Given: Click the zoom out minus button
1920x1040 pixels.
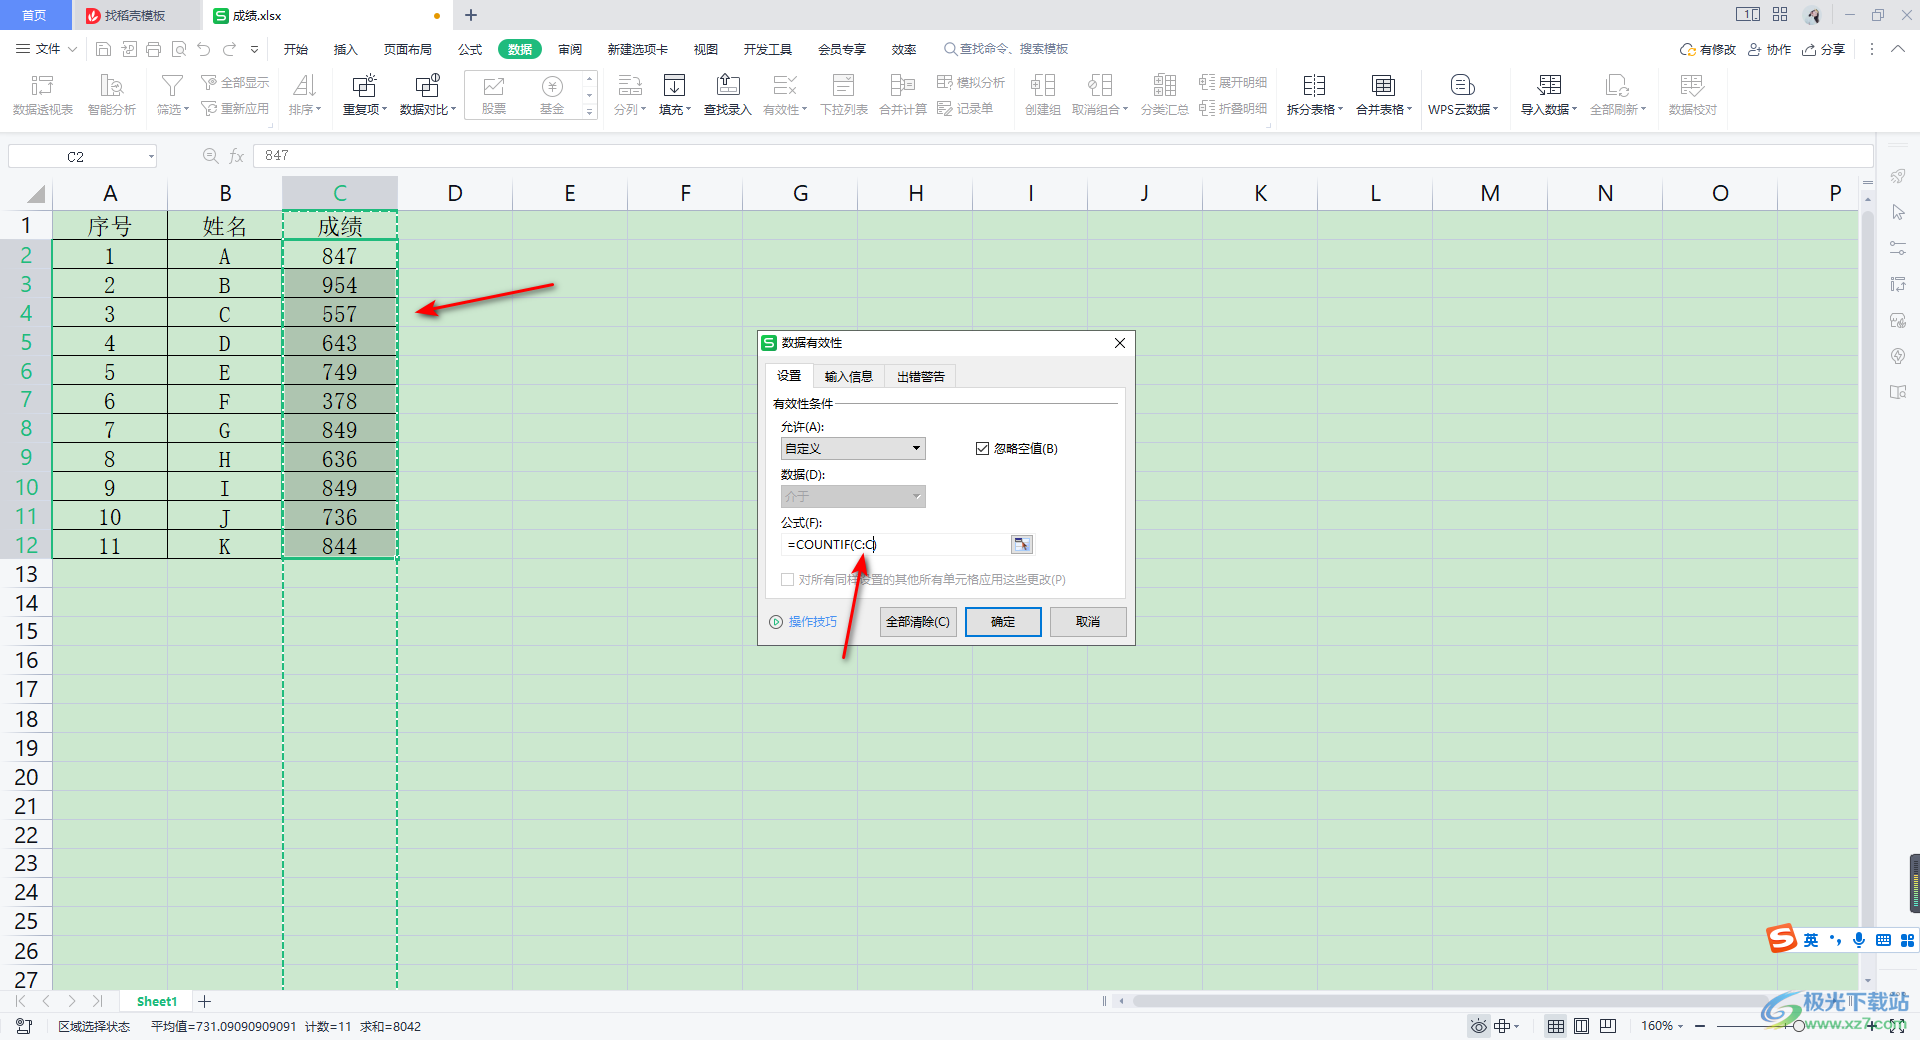Looking at the screenshot, I should click(1700, 1026).
